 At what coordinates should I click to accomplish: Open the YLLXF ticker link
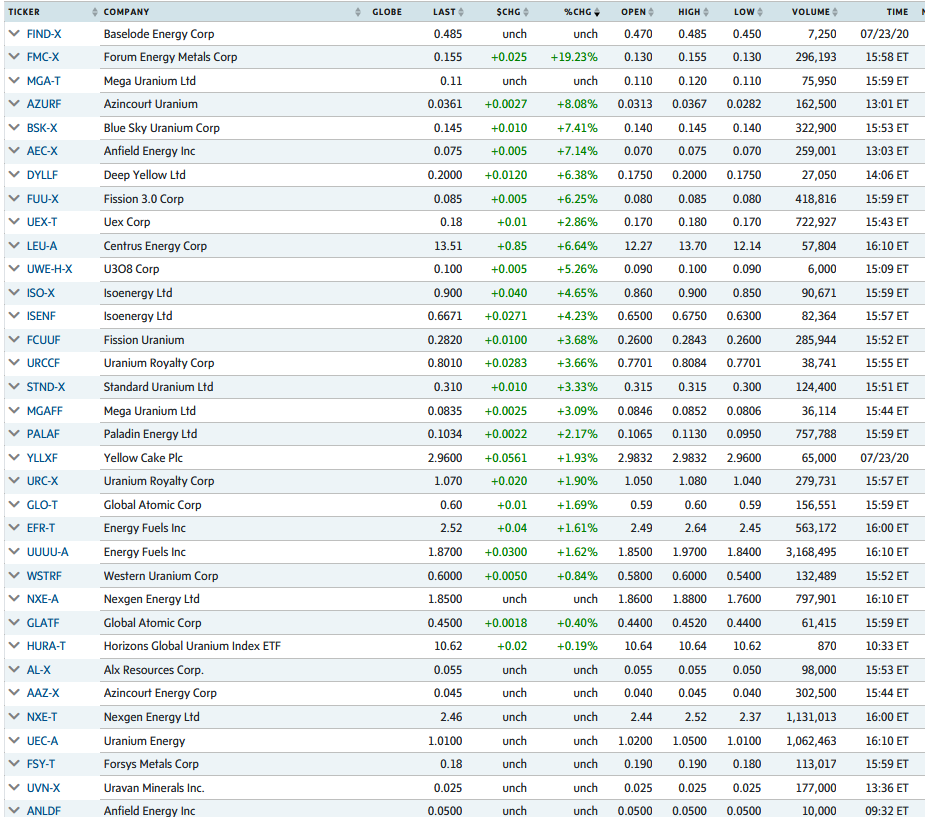coord(42,458)
